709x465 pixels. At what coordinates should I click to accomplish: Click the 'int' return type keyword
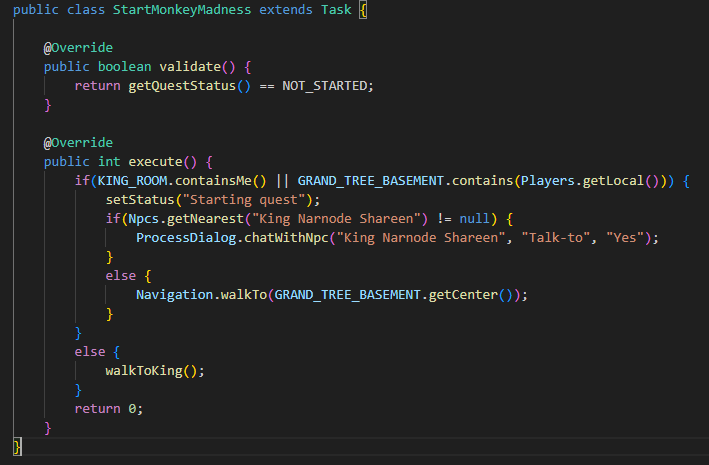(109, 161)
